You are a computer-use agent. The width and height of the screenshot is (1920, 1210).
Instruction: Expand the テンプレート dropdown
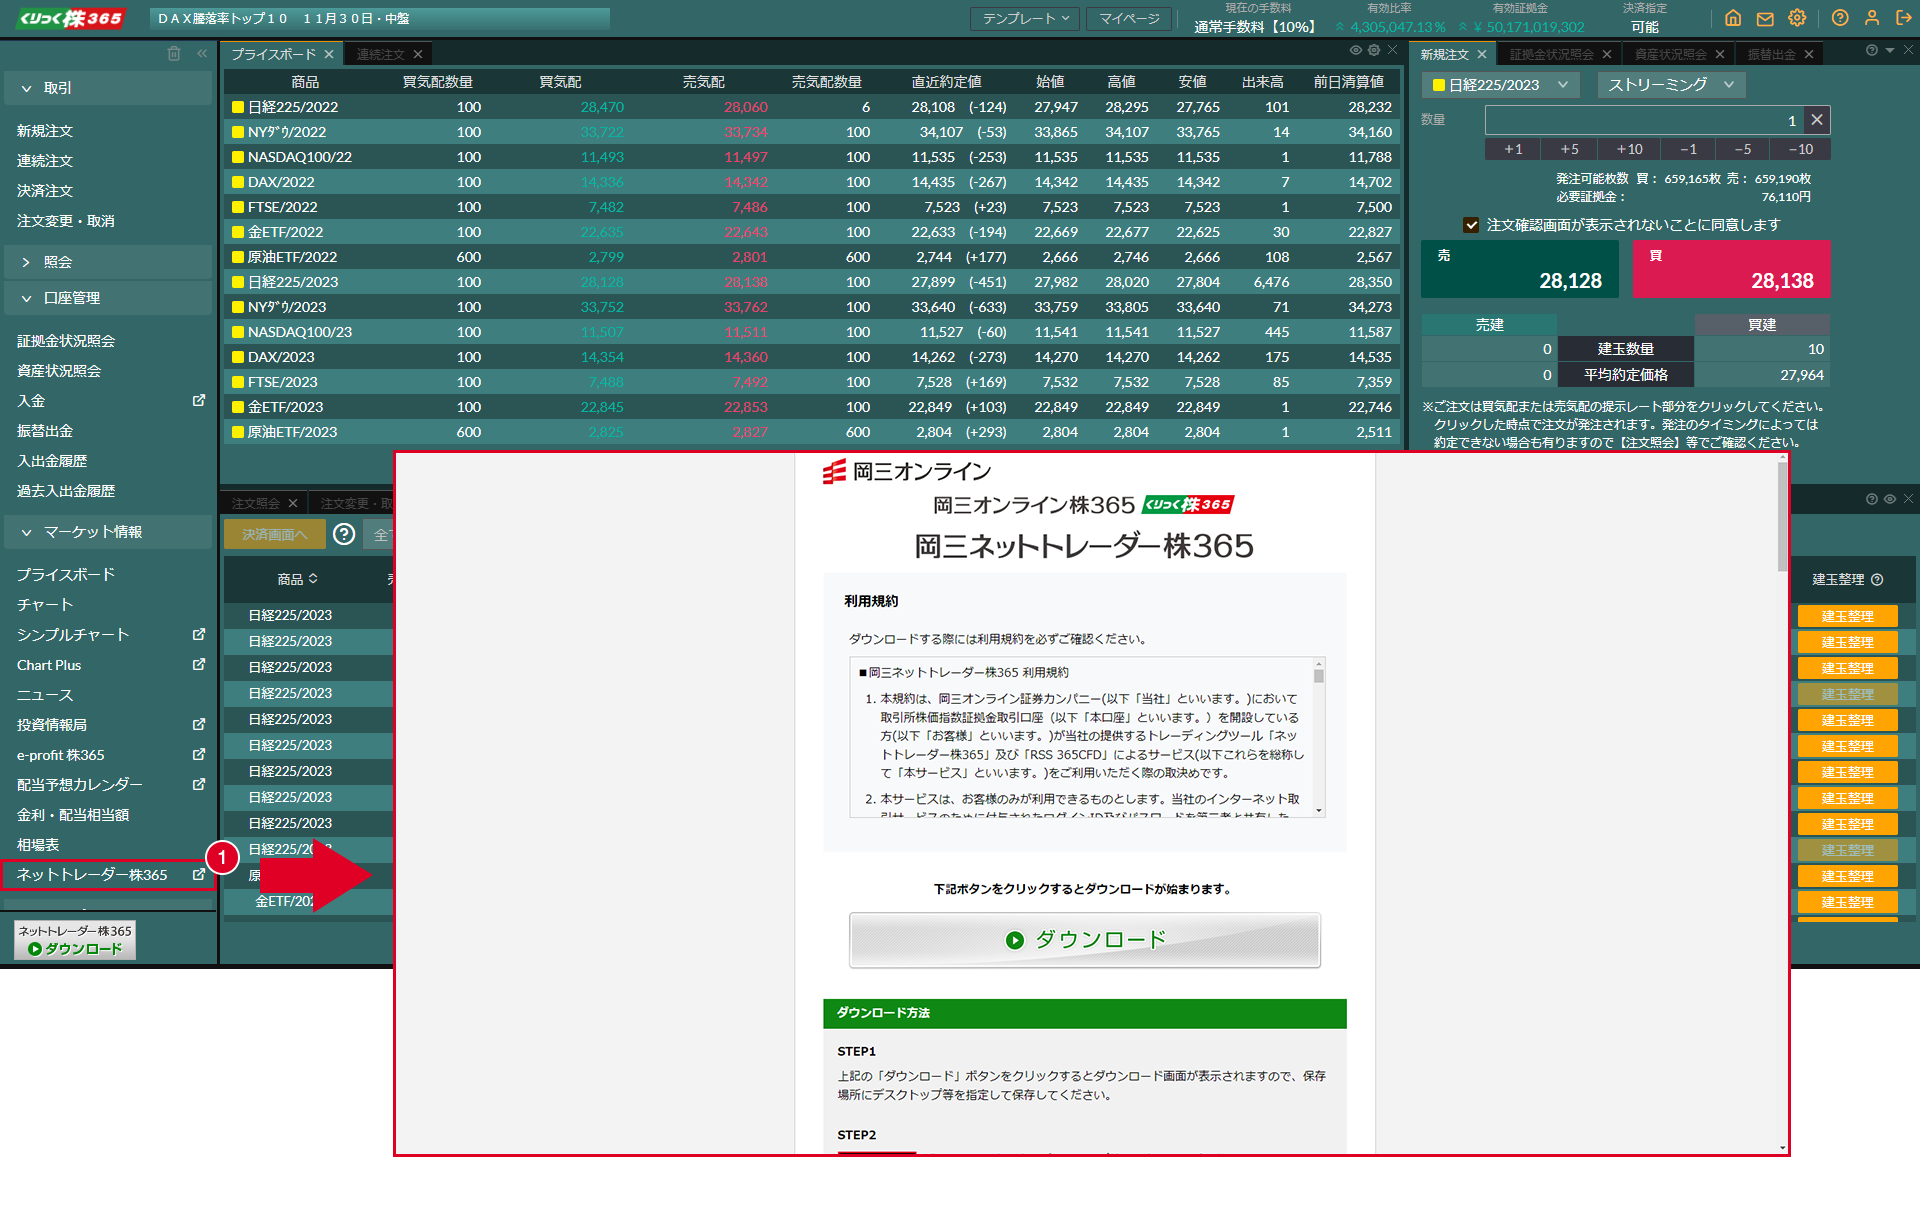(1026, 19)
